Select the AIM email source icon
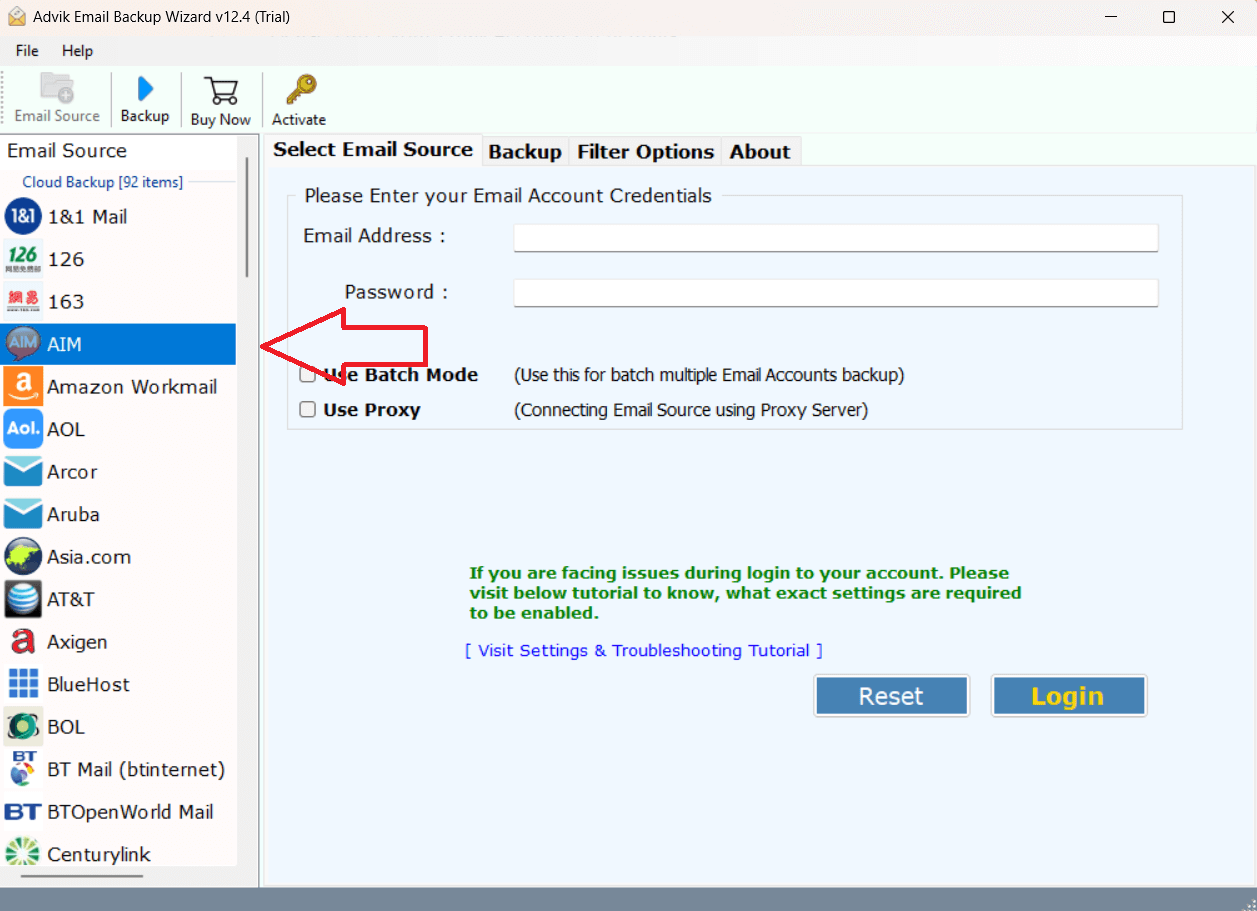Screen dimensions: 1257x911 23,343
